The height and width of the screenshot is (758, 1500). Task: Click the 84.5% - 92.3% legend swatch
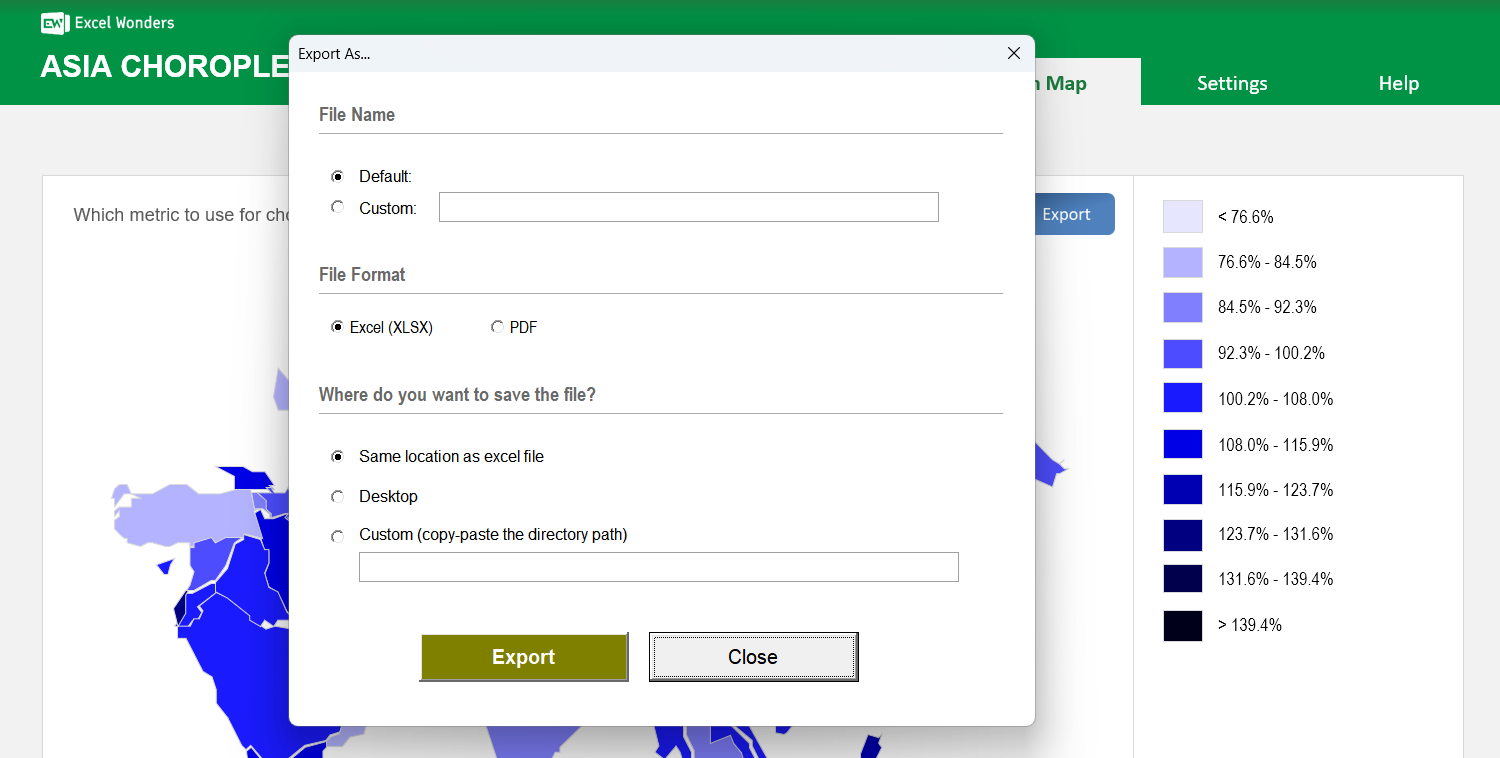coord(1182,307)
